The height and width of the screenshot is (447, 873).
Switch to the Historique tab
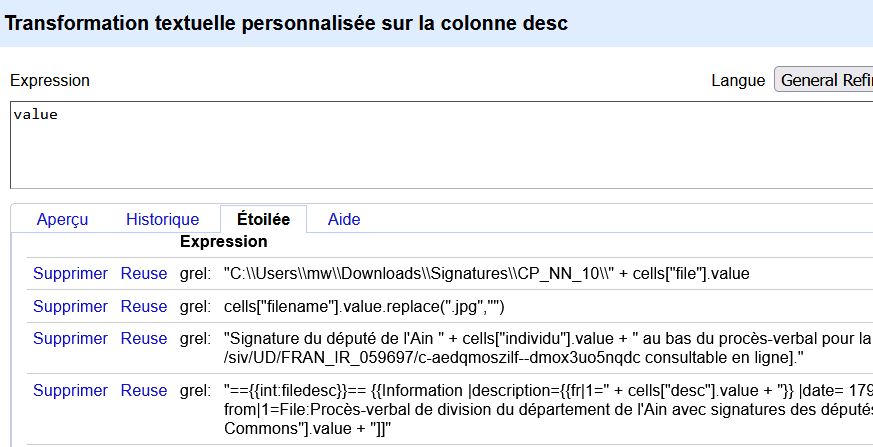point(163,219)
